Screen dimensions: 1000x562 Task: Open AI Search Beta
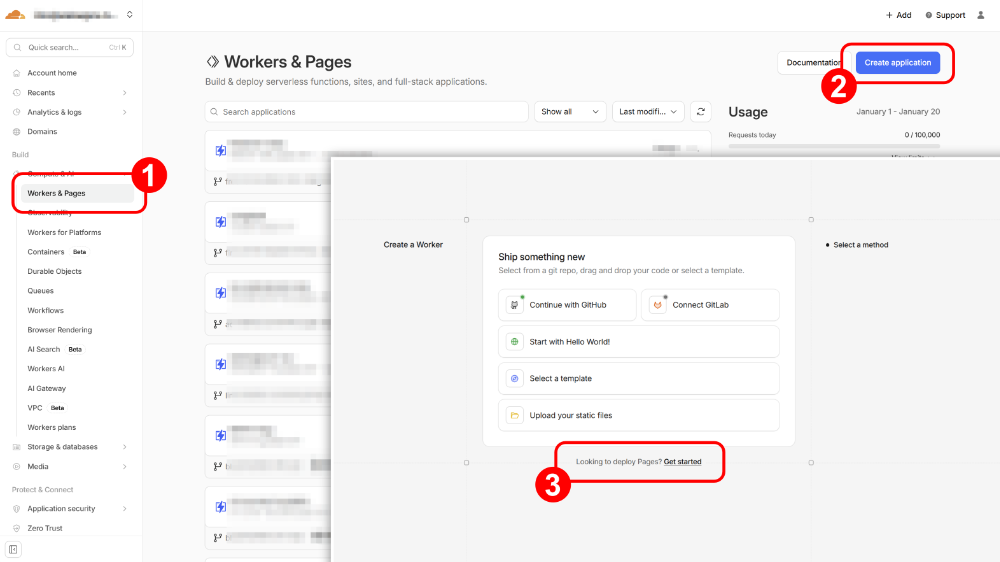pyautogui.click(x=55, y=350)
